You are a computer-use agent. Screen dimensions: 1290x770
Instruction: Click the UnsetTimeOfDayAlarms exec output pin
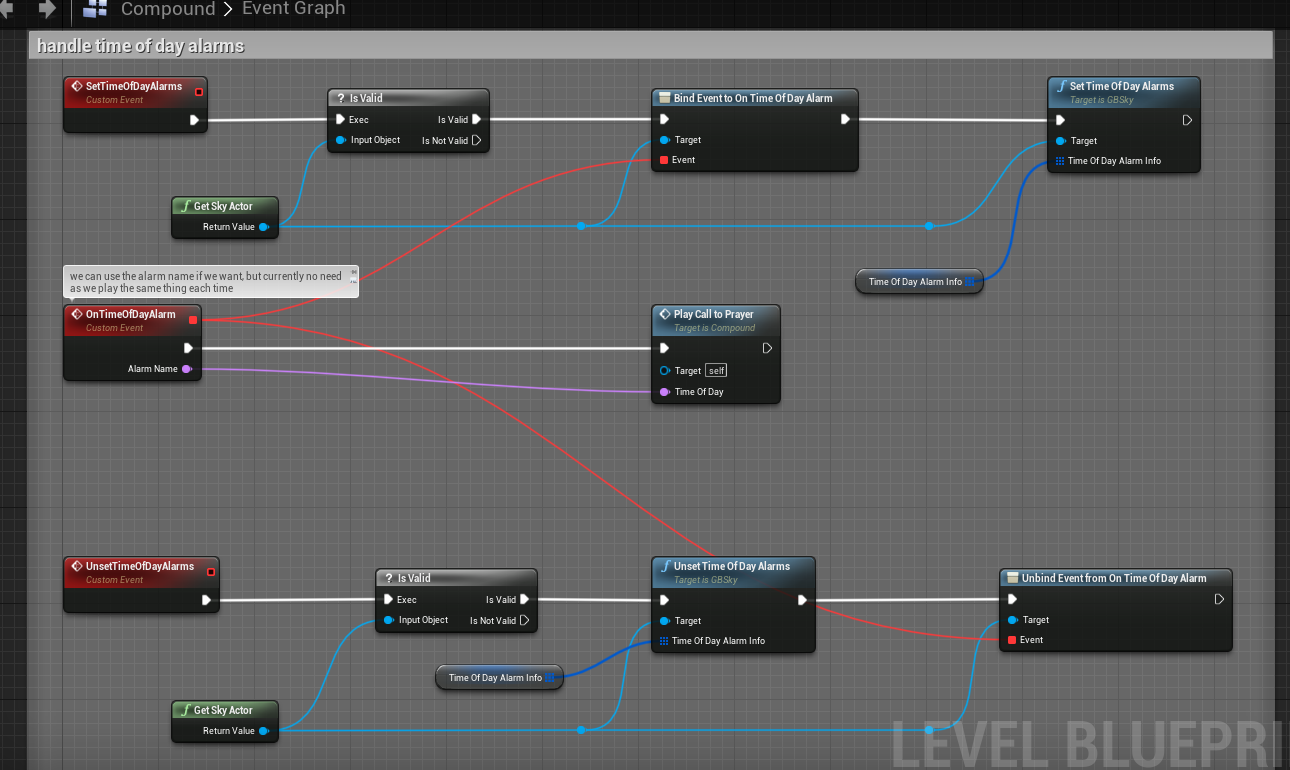tap(206, 600)
